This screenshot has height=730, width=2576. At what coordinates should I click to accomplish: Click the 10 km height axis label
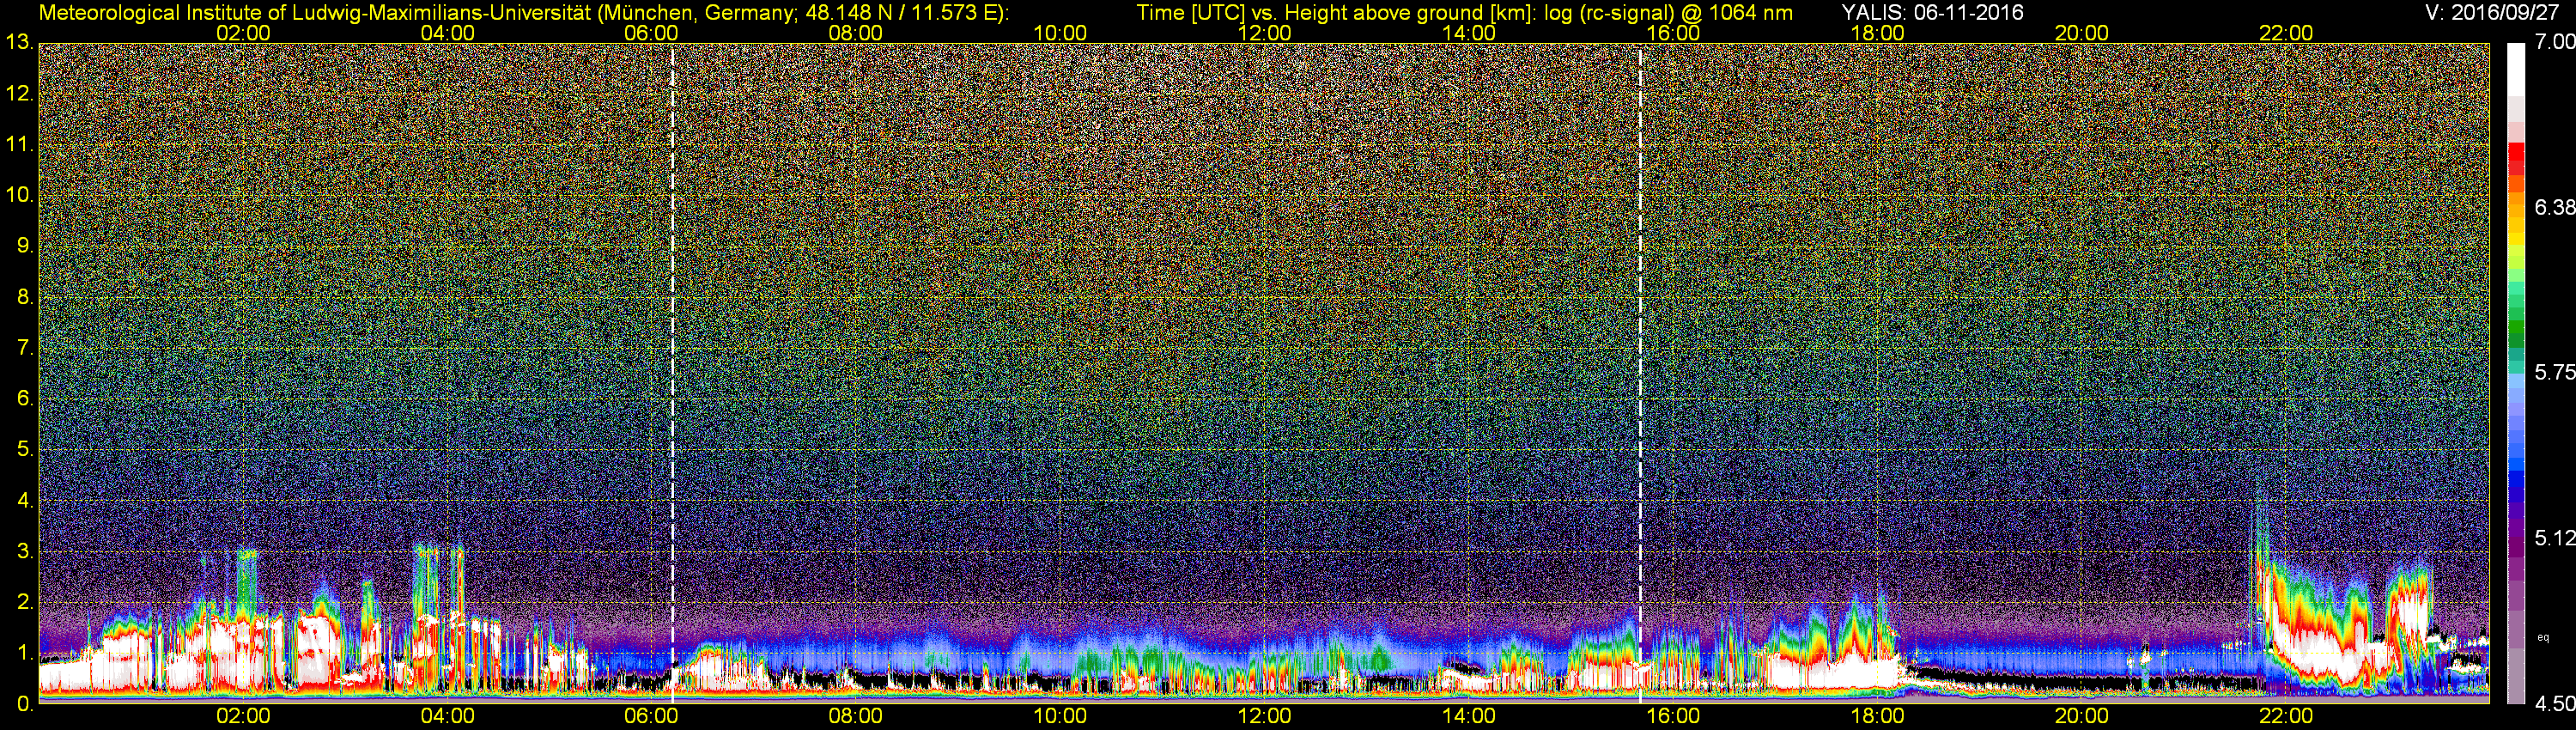coord(18,195)
